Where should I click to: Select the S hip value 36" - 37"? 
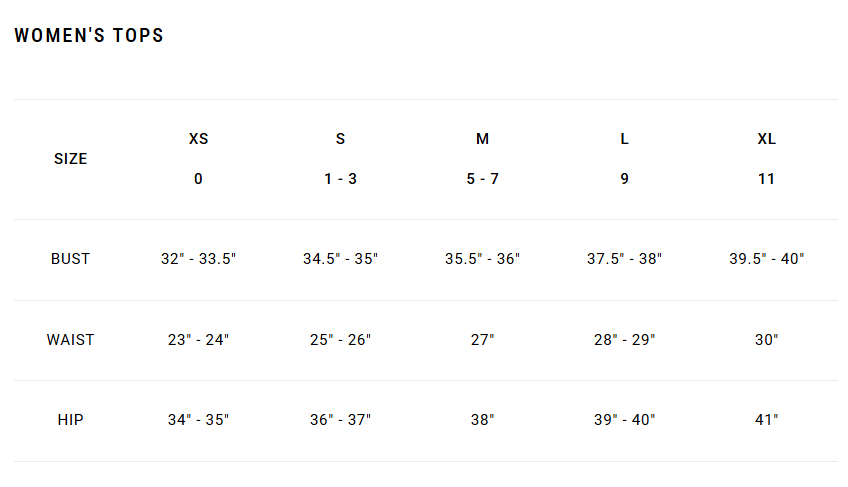click(340, 420)
